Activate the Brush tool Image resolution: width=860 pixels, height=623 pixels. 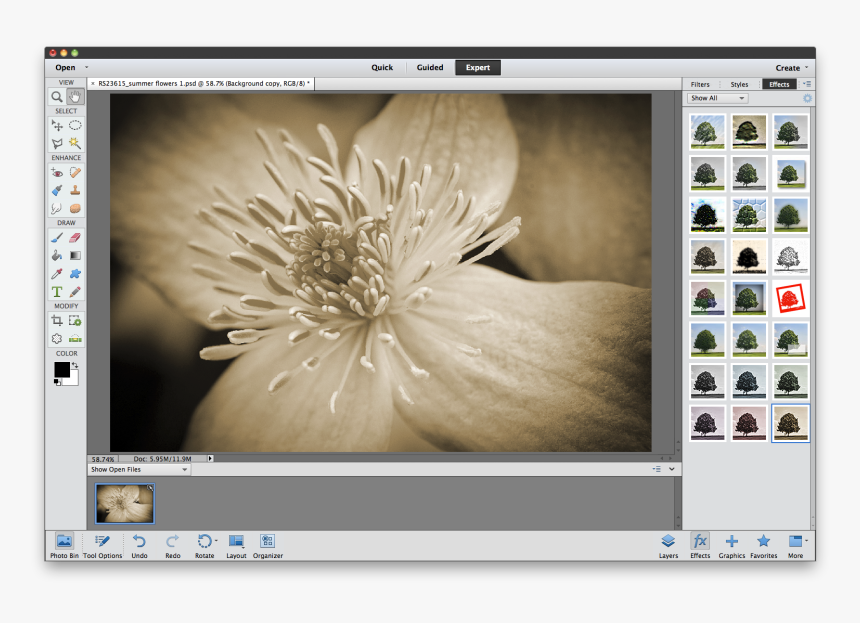point(56,238)
